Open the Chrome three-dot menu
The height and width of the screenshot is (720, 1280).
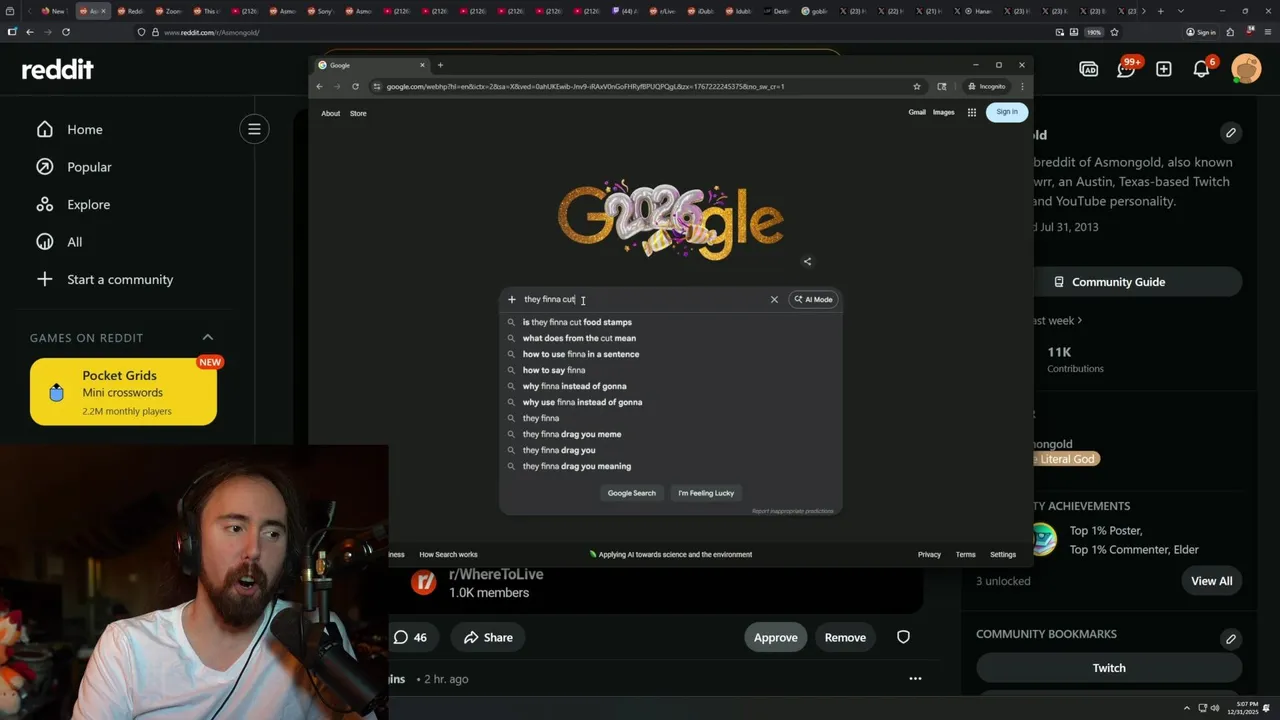point(1022,86)
